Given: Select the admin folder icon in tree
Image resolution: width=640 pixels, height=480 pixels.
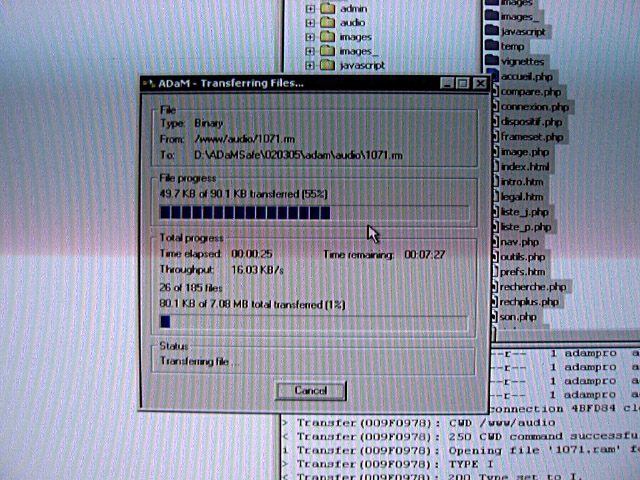Looking at the screenshot, I should tap(327, 8).
